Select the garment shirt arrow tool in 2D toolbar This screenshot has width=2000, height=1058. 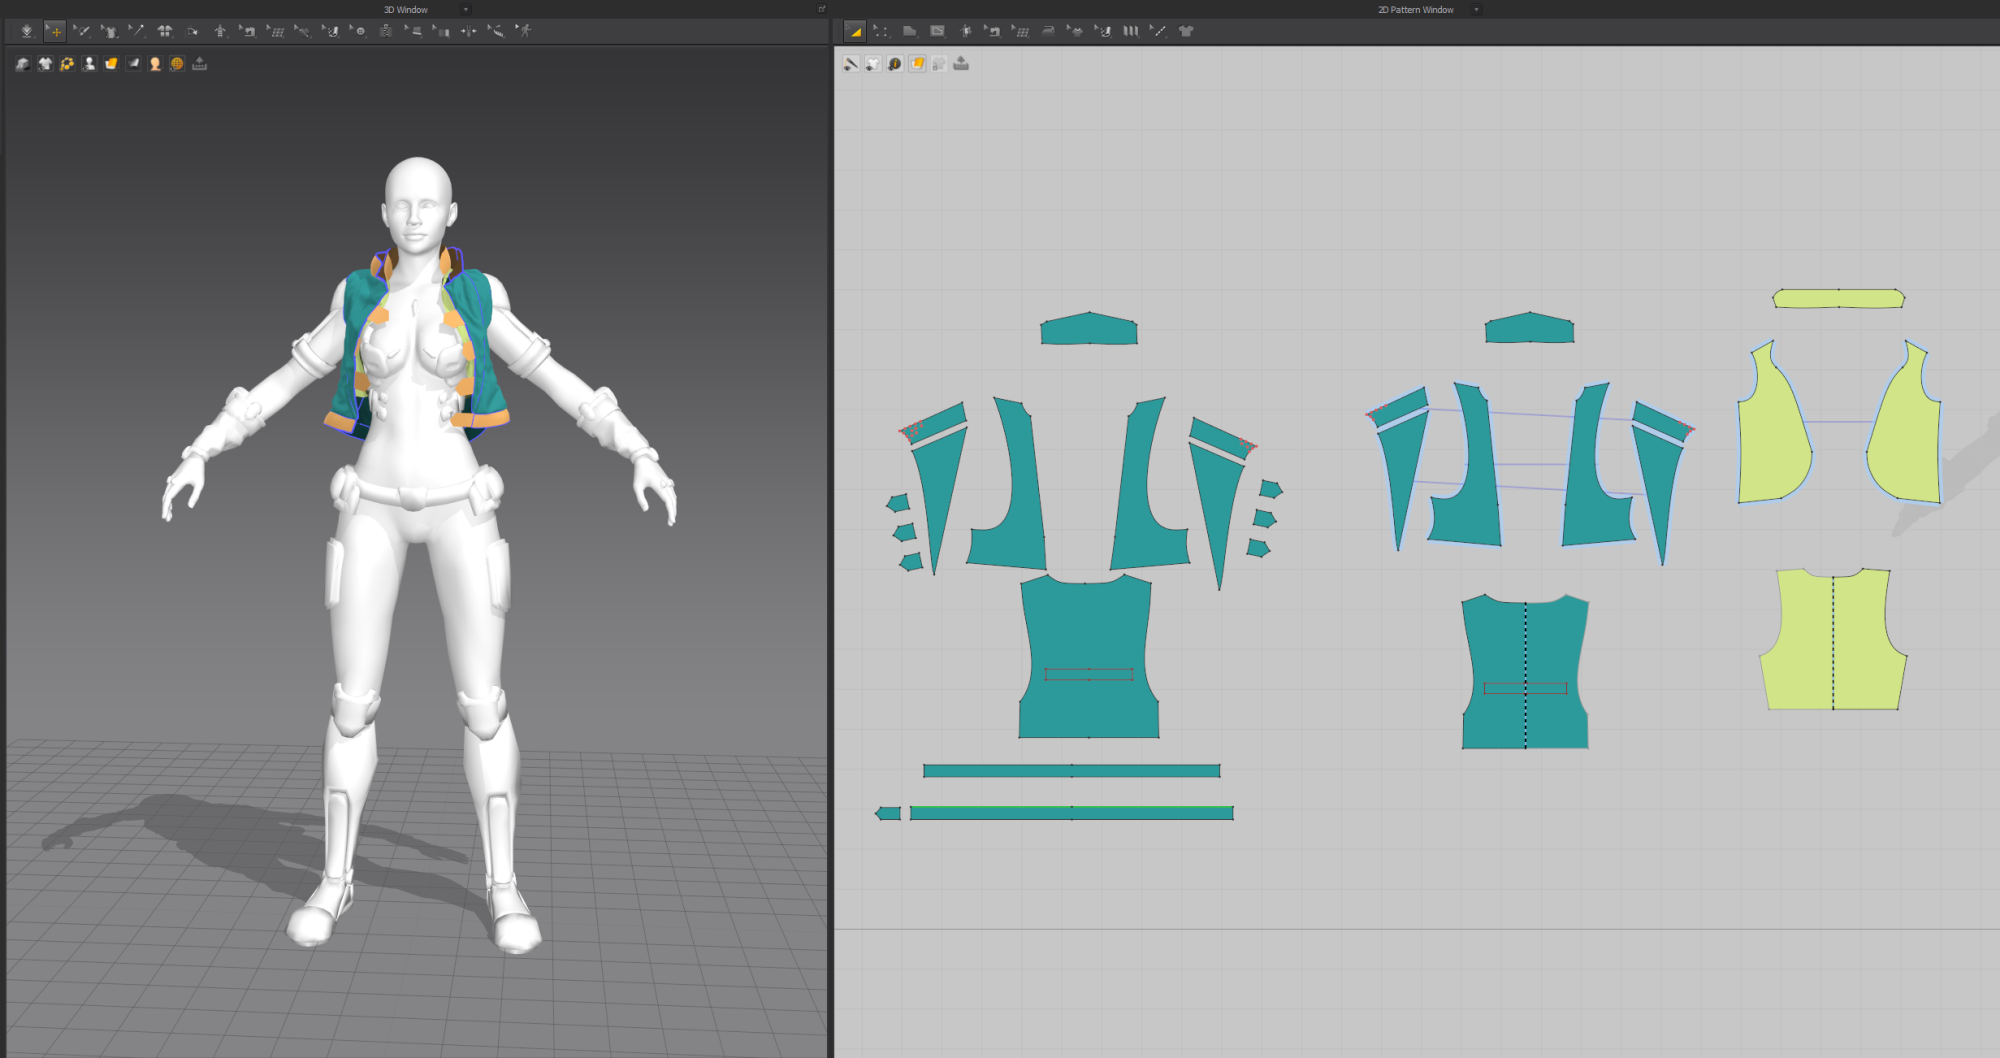click(1075, 32)
